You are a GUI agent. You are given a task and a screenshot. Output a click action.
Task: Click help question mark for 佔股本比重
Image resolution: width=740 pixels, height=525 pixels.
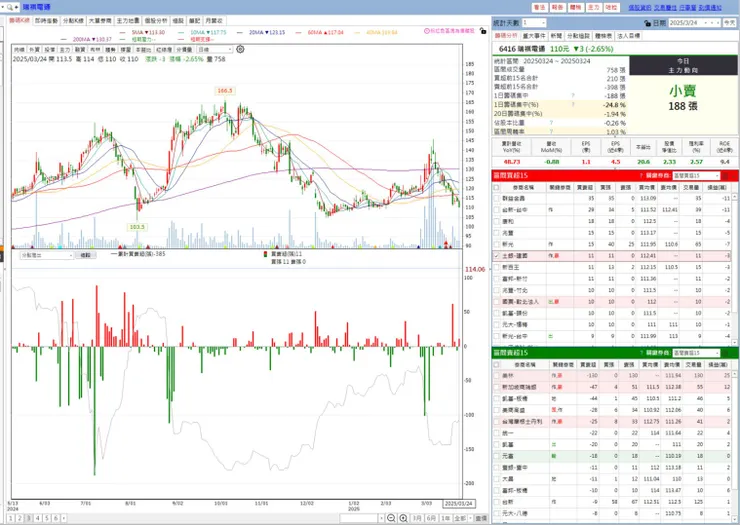tap(551, 123)
